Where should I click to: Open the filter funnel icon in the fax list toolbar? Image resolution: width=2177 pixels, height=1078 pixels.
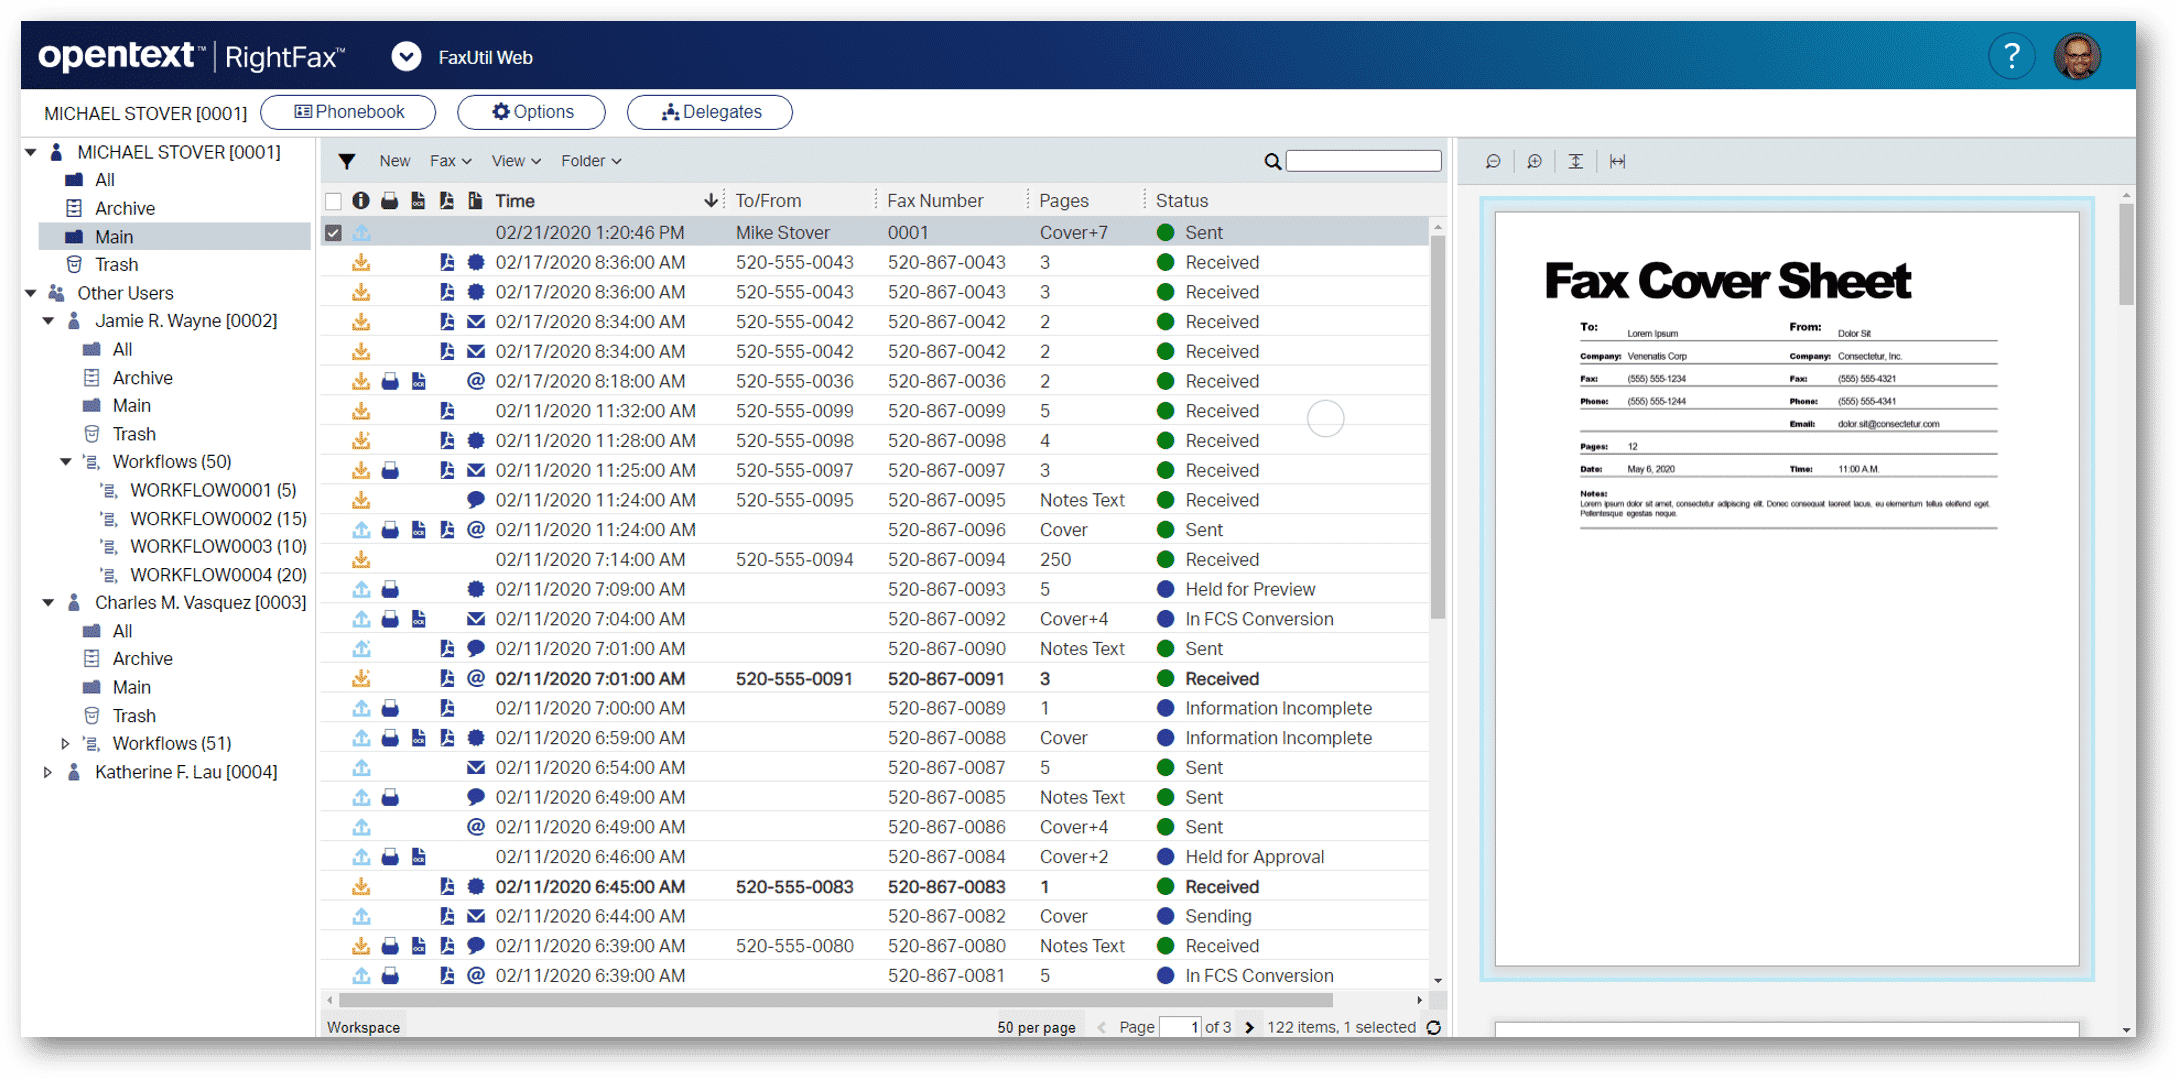[346, 160]
